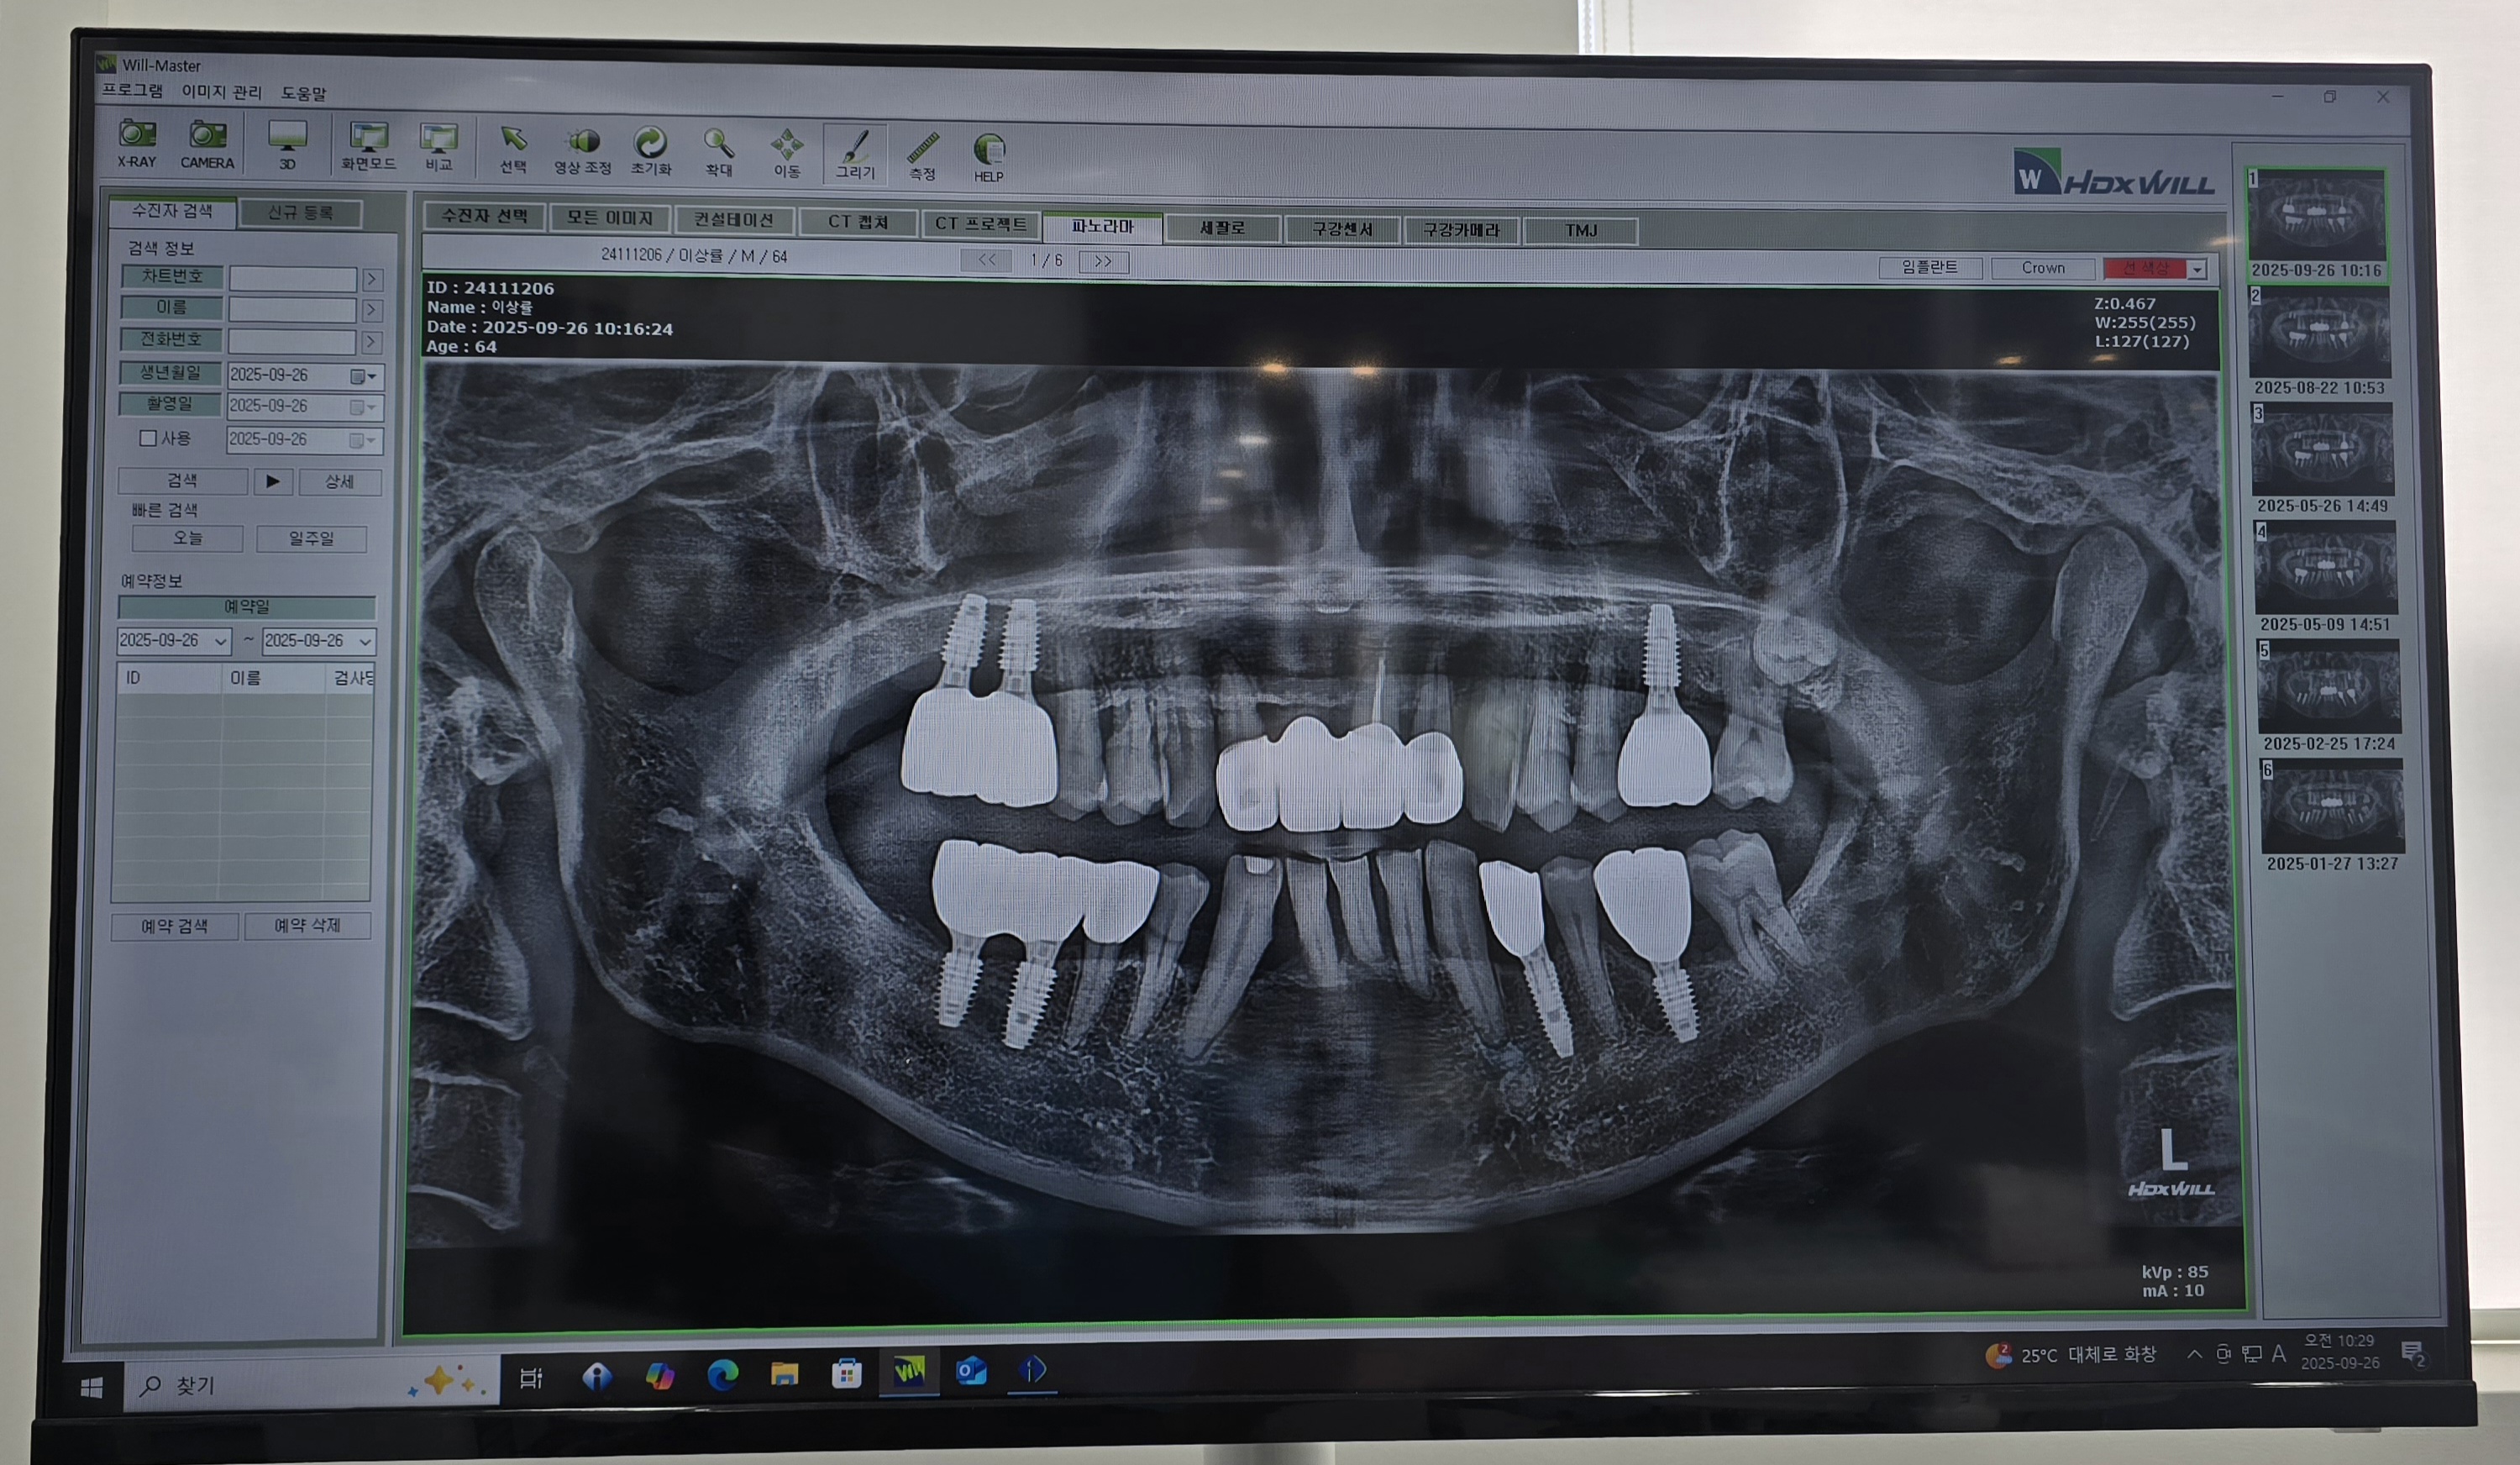The width and height of the screenshot is (2520, 1465).
Task: Expand the red color selection dropdown arrow
Action: point(2197,270)
